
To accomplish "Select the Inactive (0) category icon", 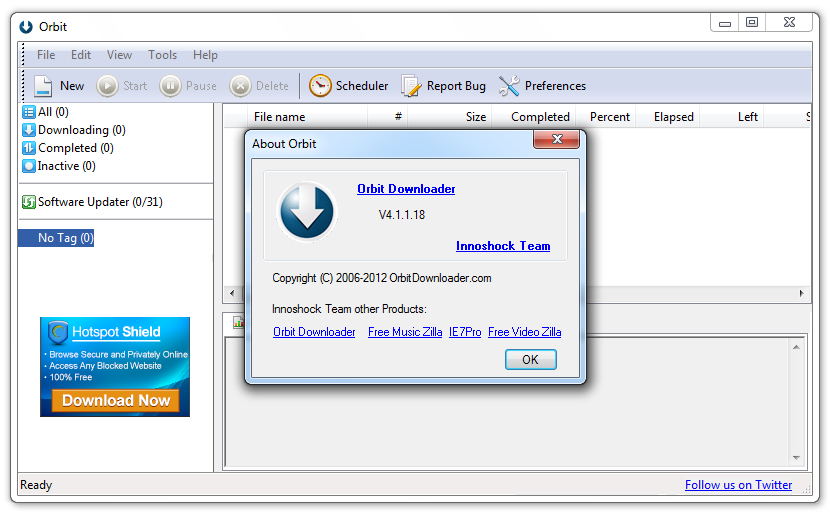I will click(29, 166).
